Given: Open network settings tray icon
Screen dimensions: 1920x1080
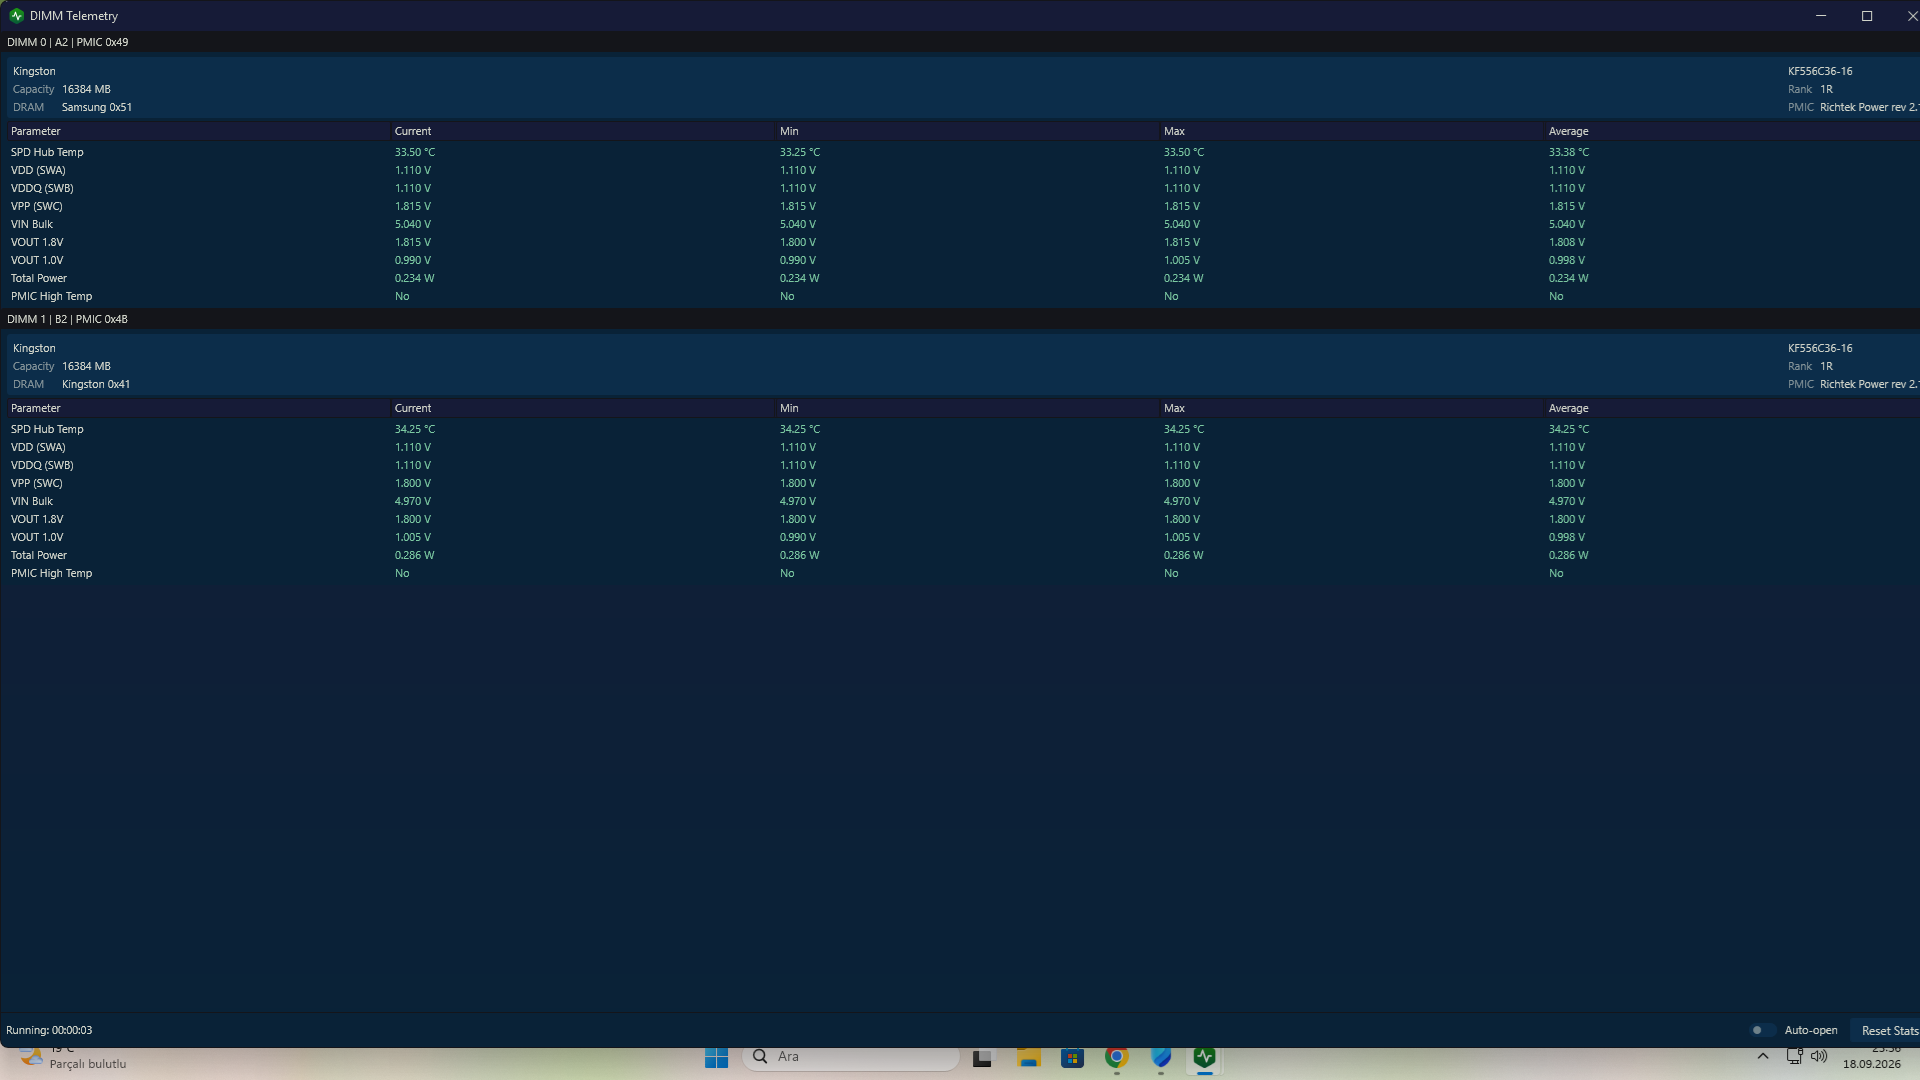Looking at the screenshot, I should click(x=1794, y=1056).
